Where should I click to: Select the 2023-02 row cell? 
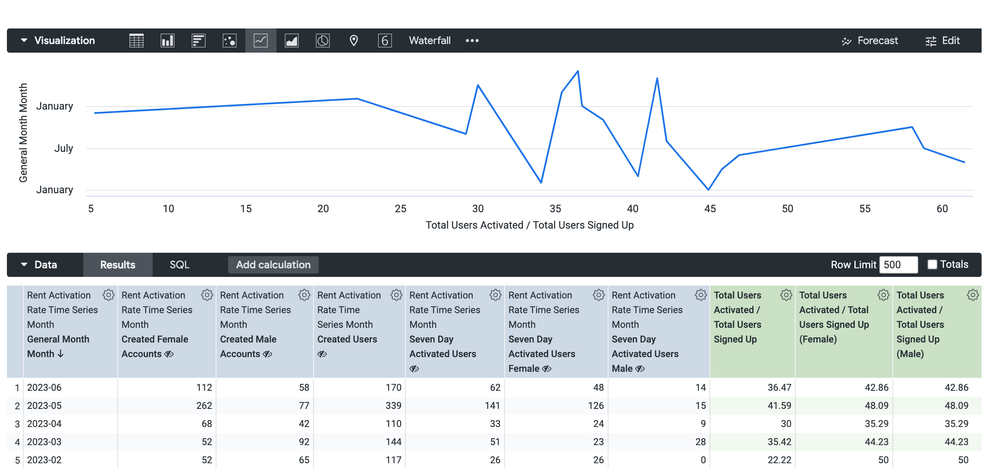pos(70,460)
